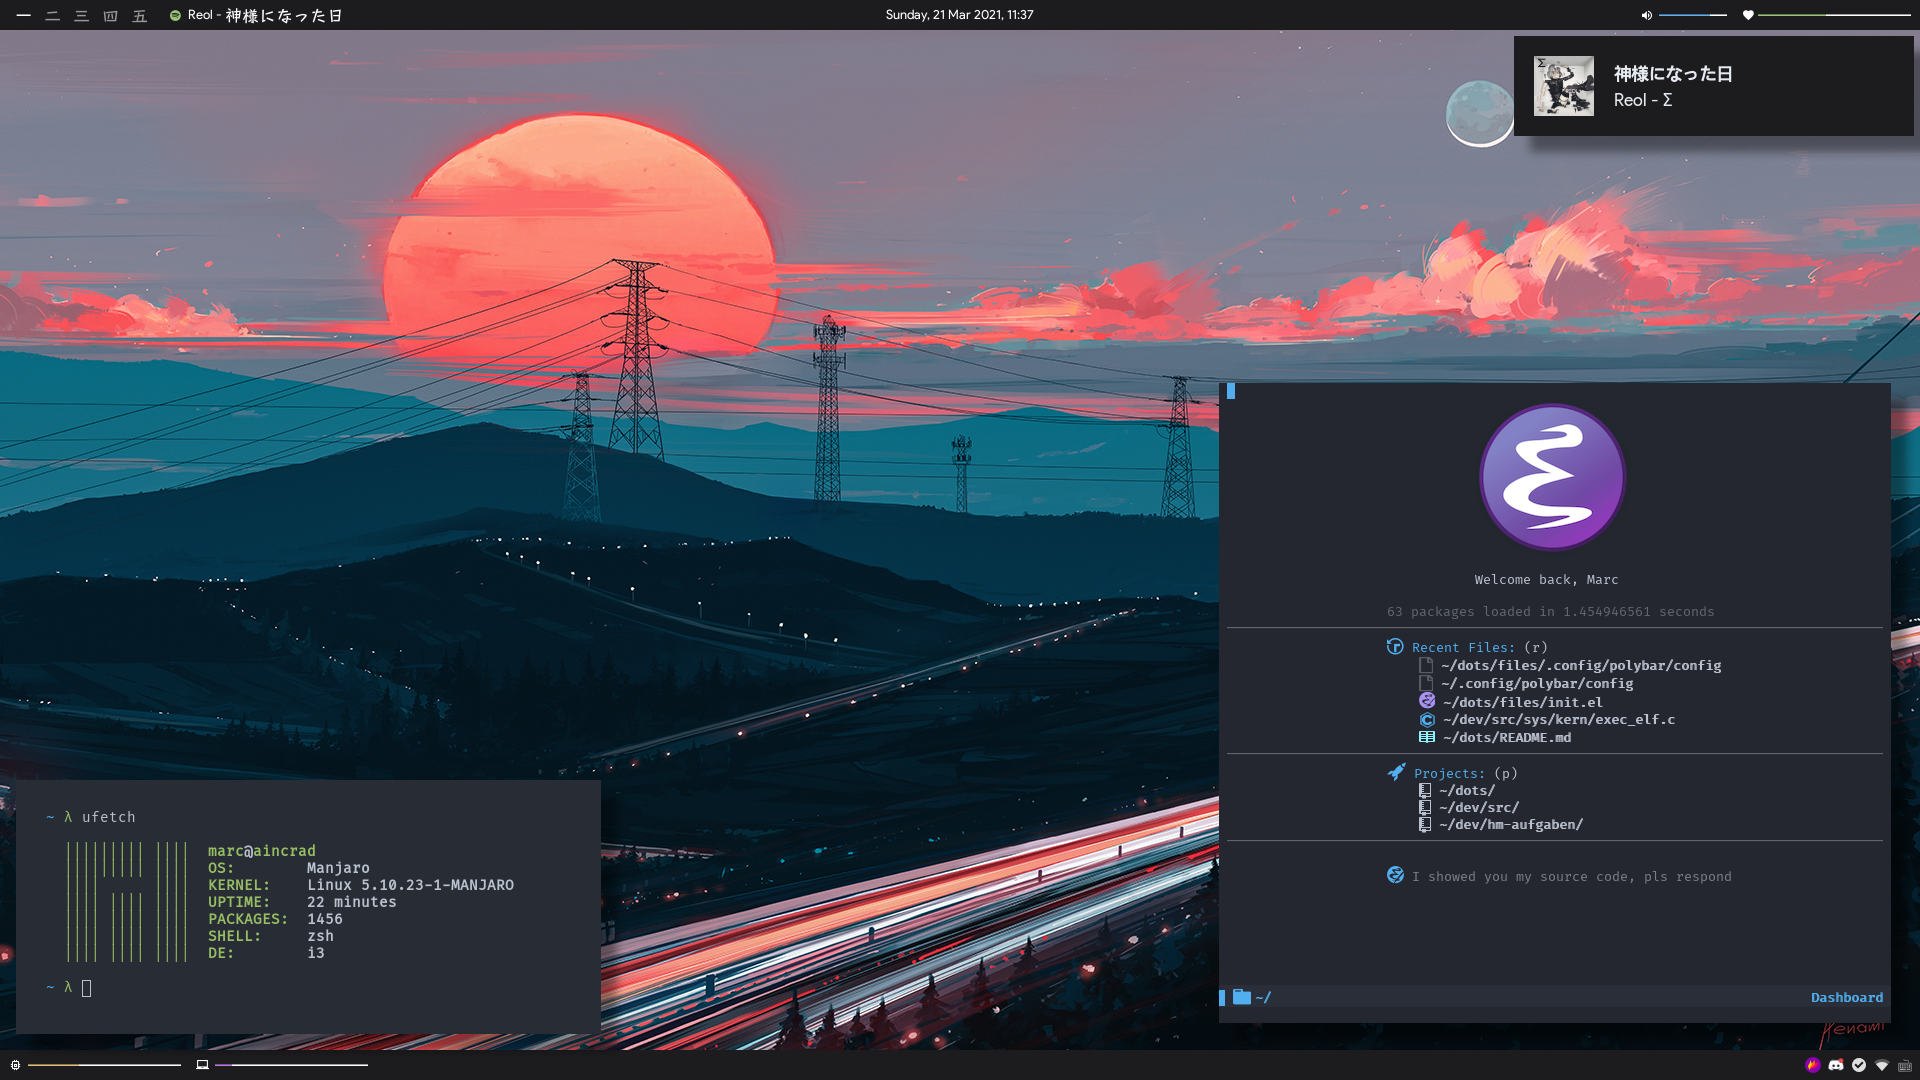
Task: Click the checkmark tray icon
Action: 1859,1065
